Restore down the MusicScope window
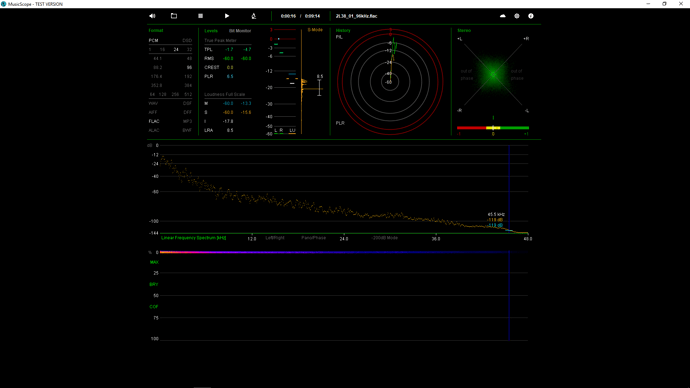 coord(664,4)
